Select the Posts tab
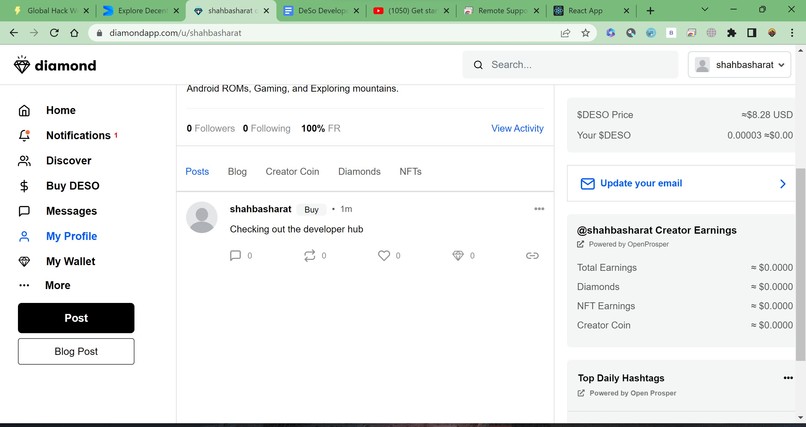 pos(197,172)
